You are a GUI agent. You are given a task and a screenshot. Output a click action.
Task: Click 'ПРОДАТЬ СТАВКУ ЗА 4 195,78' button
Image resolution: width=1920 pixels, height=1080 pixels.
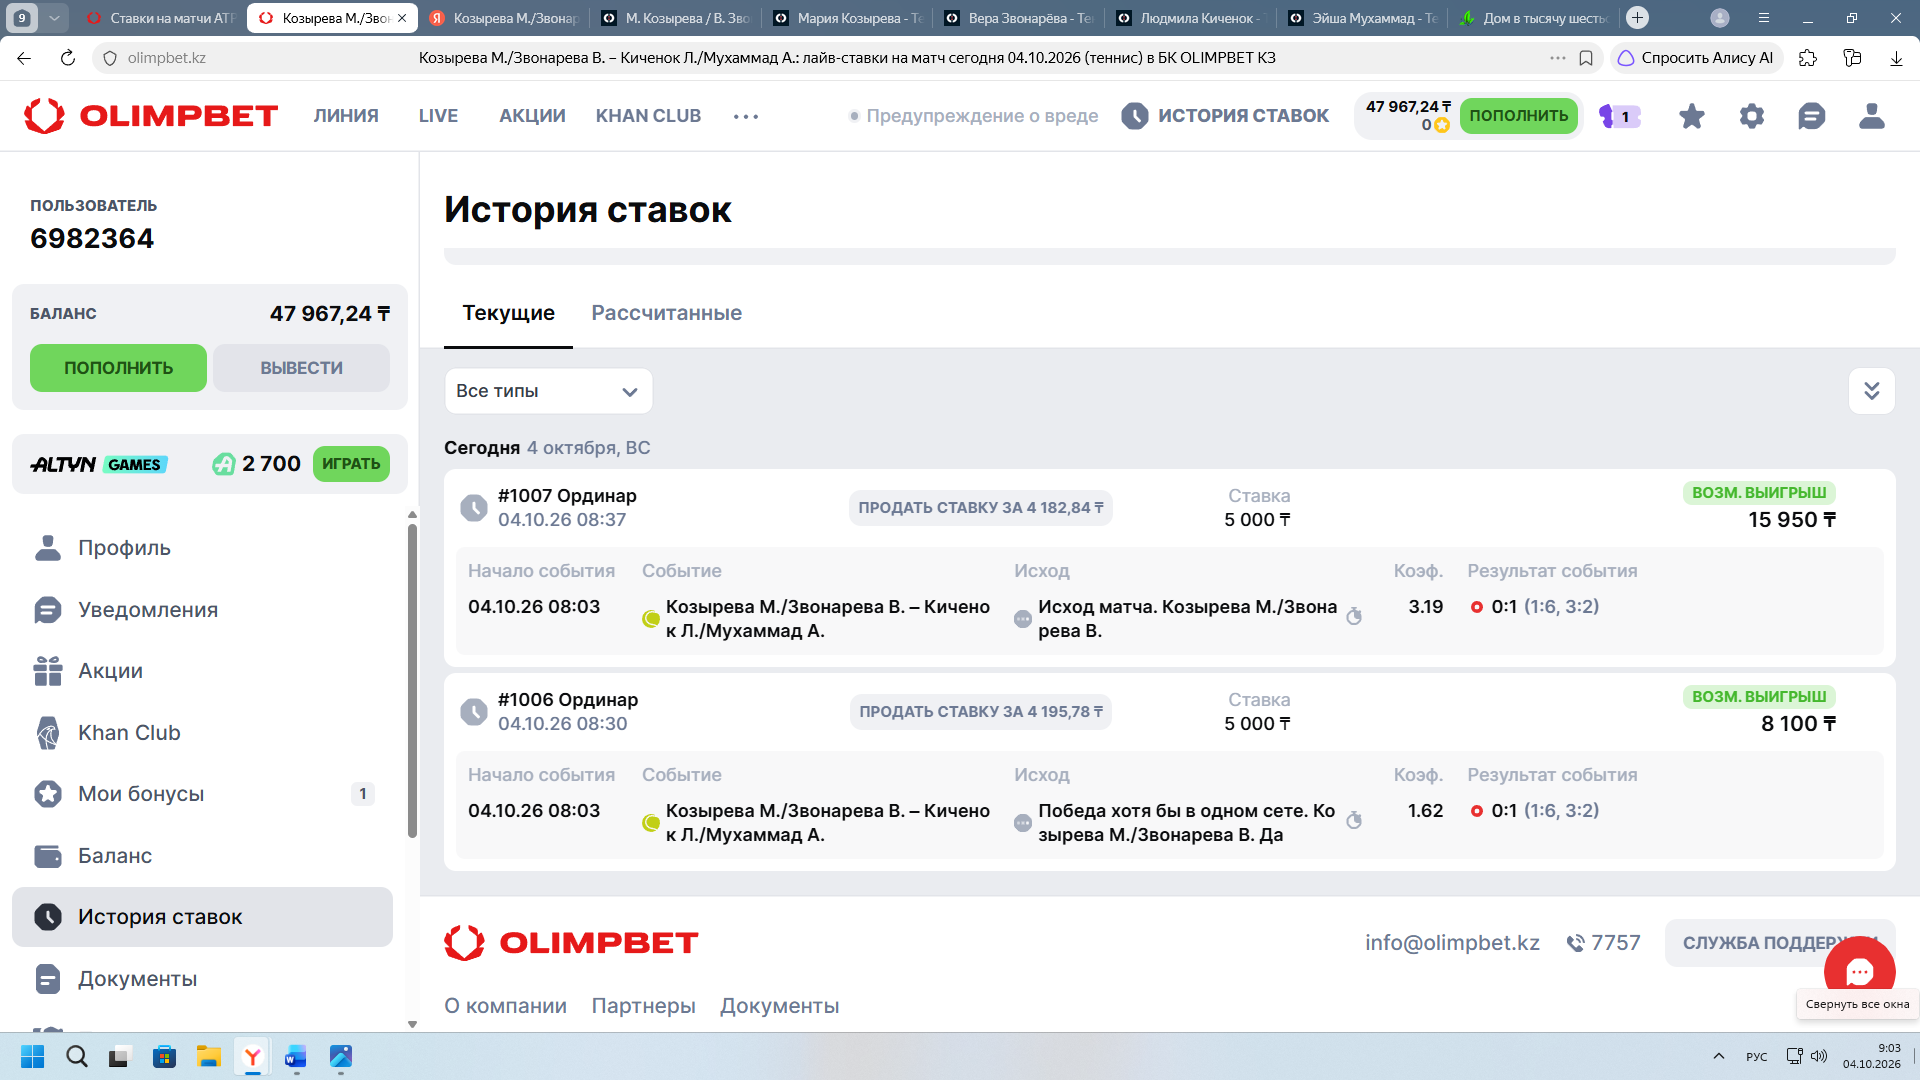coord(980,712)
